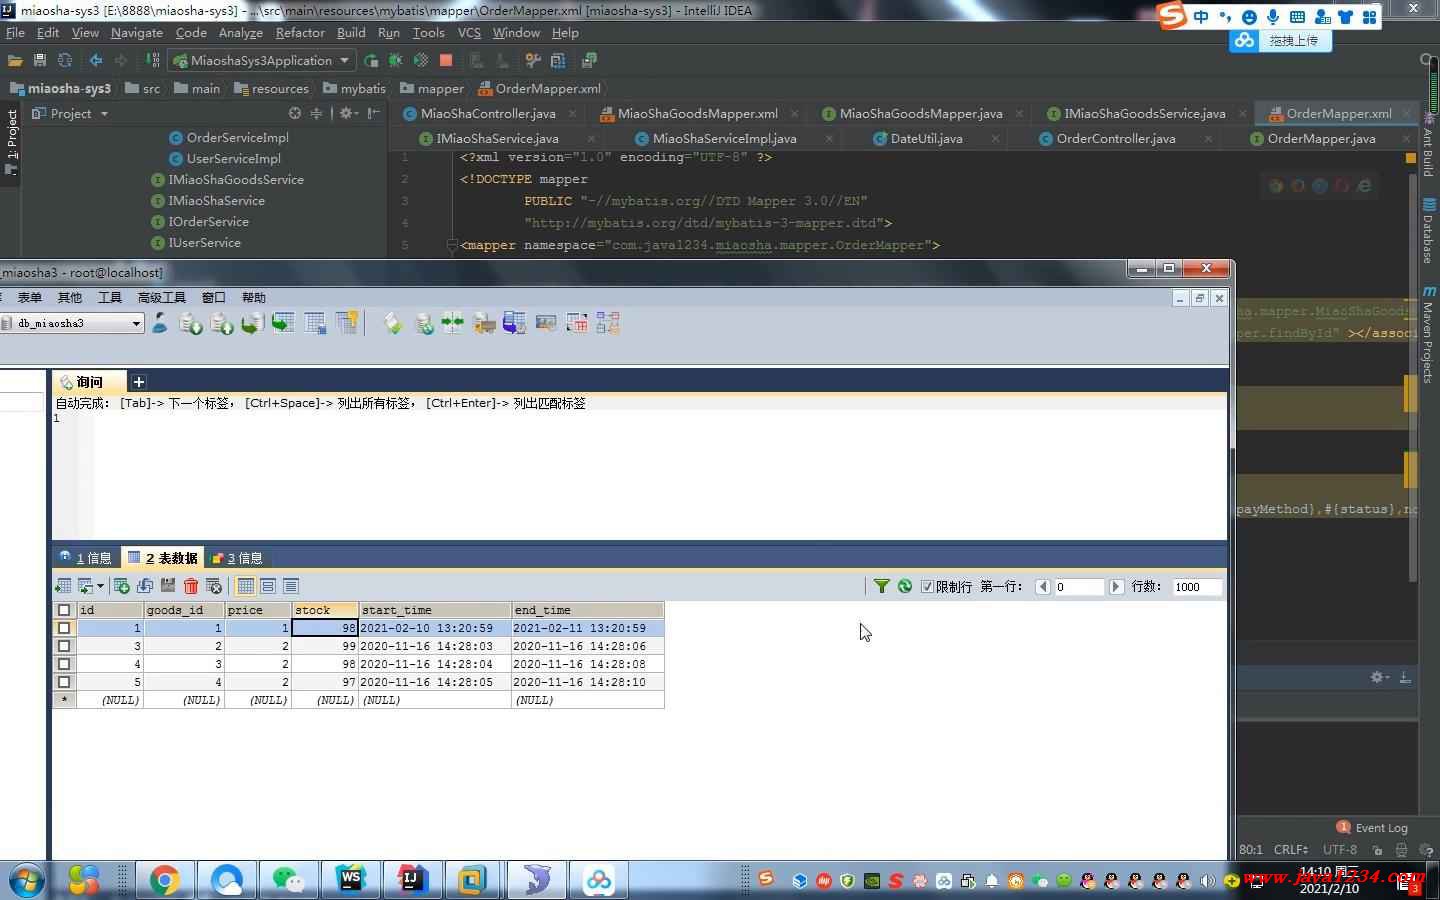Switch to the 1 信息 result tab
Screen dimensions: 1440x900
[x=86, y=558]
